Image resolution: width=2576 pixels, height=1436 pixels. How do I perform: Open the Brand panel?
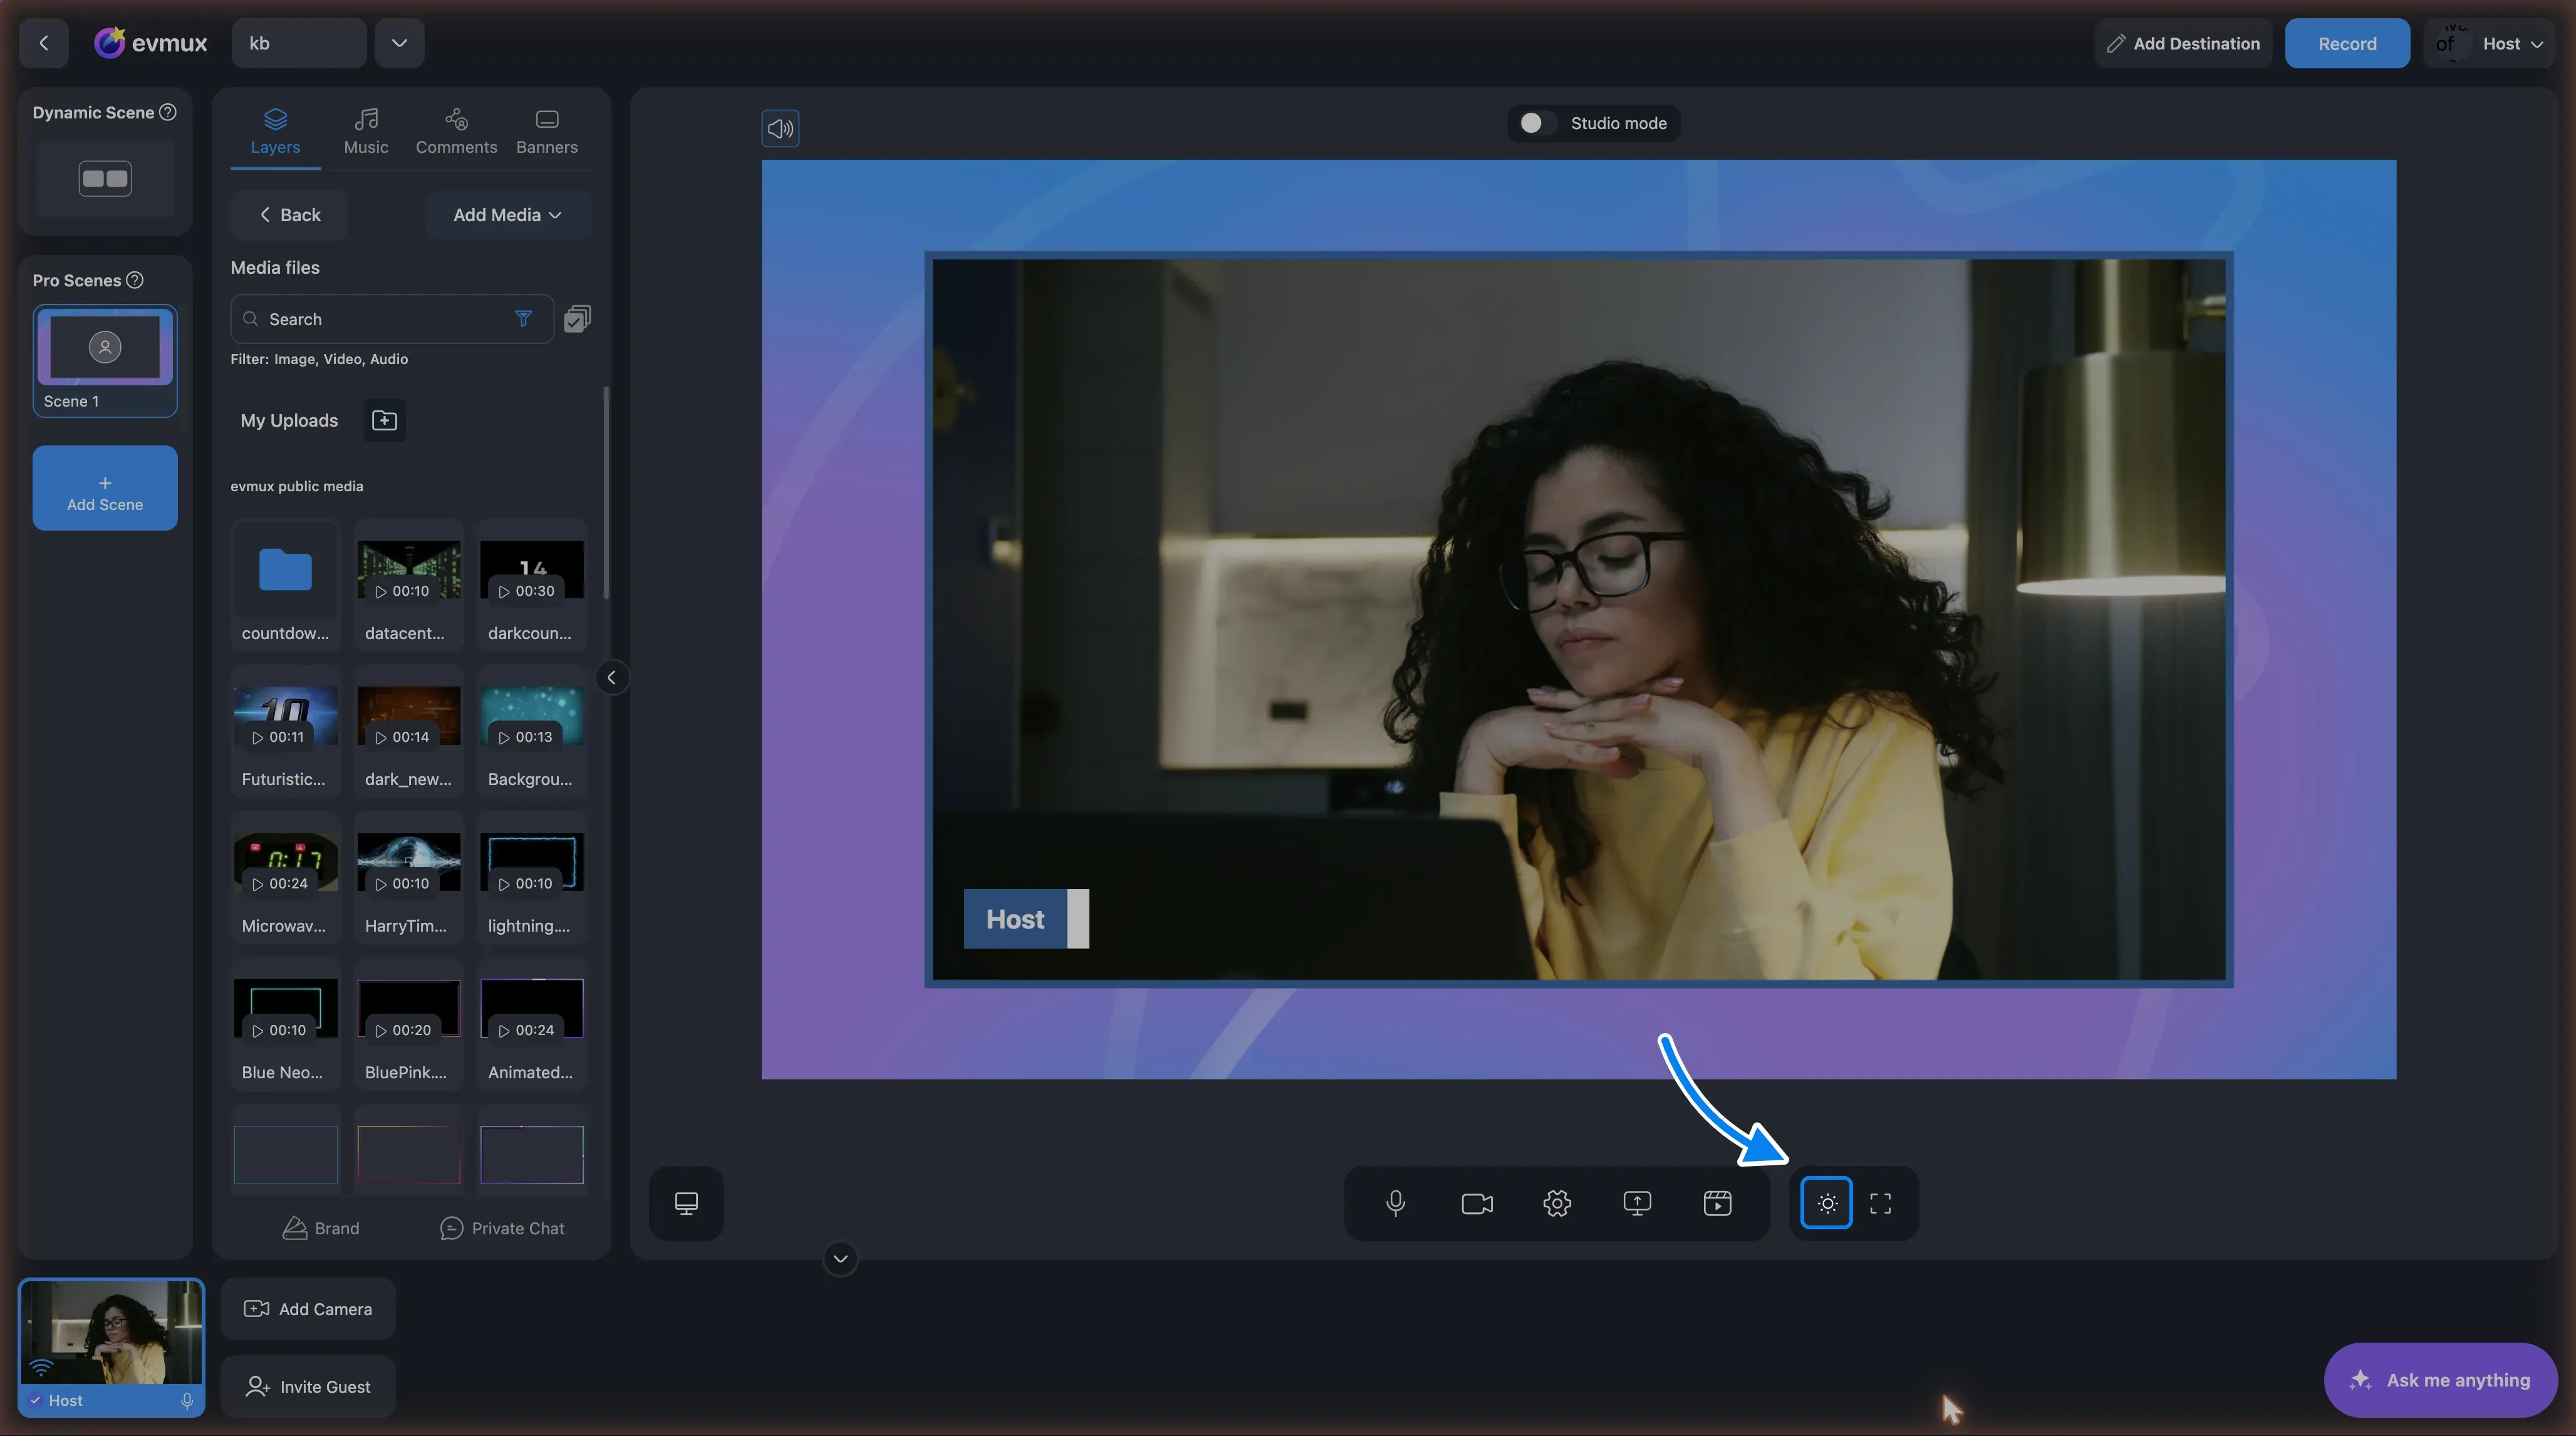[x=320, y=1228]
